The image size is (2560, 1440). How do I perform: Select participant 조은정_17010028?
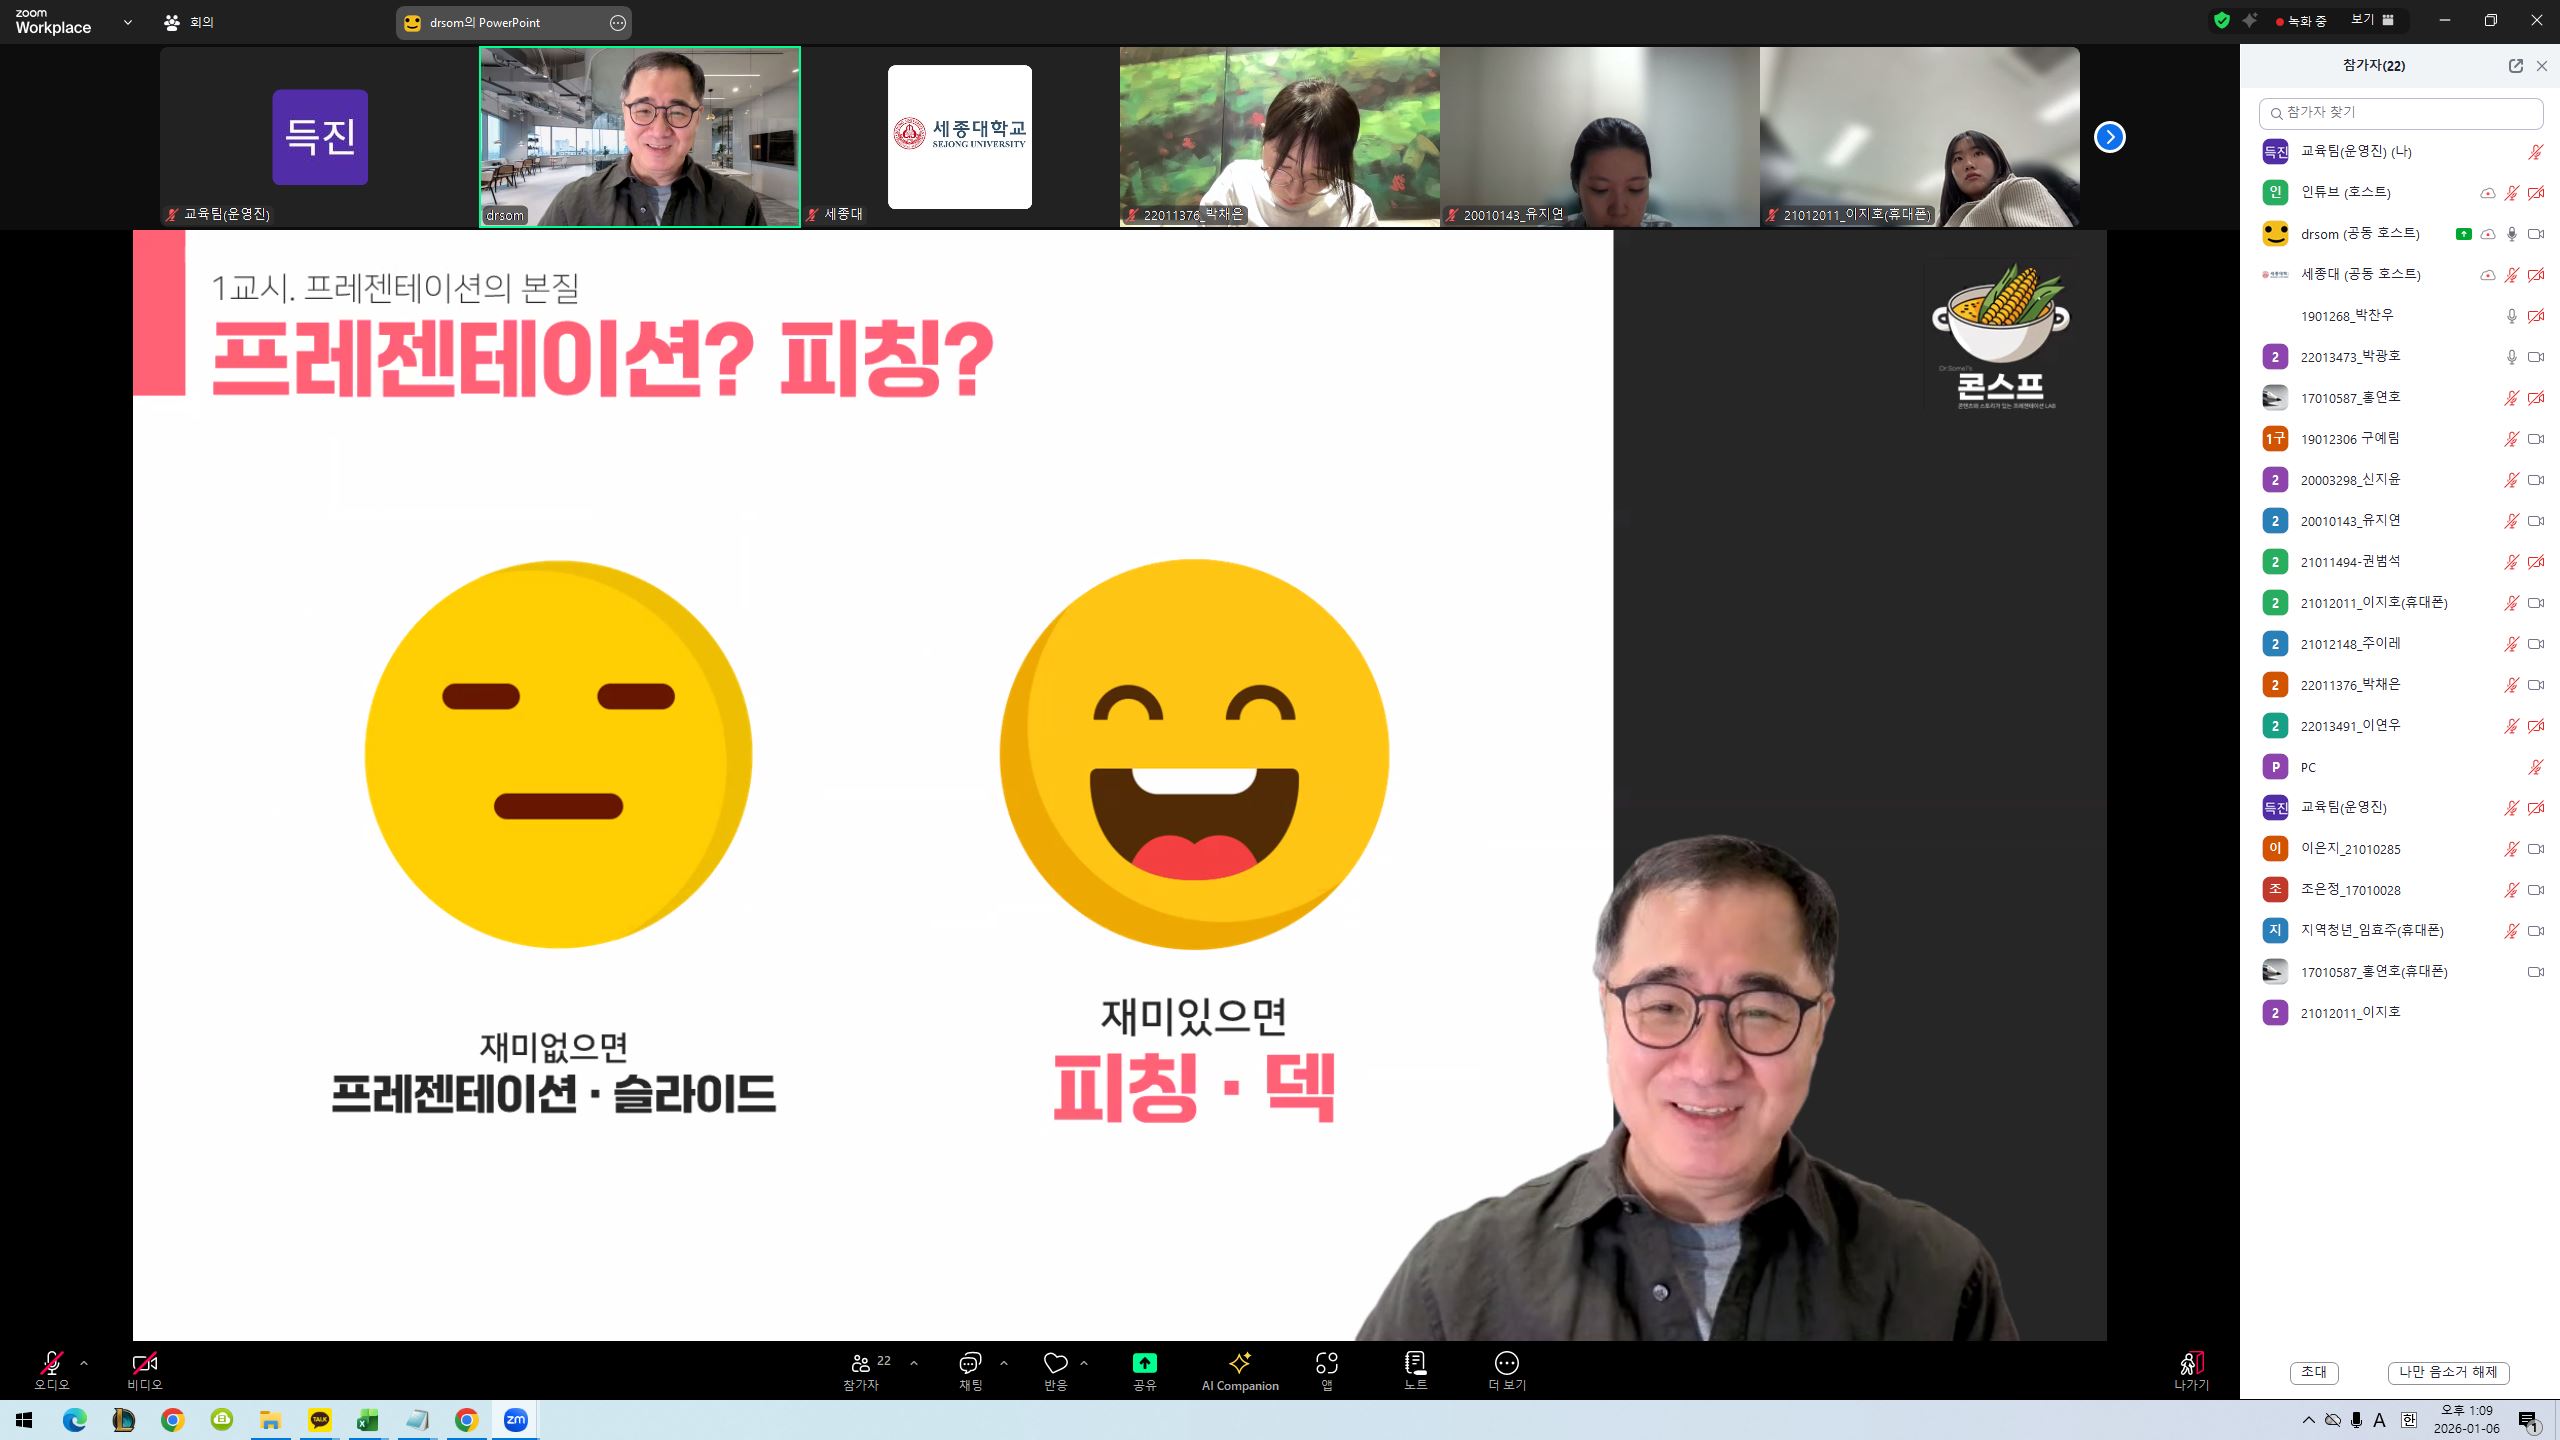click(x=2400, y=890)
